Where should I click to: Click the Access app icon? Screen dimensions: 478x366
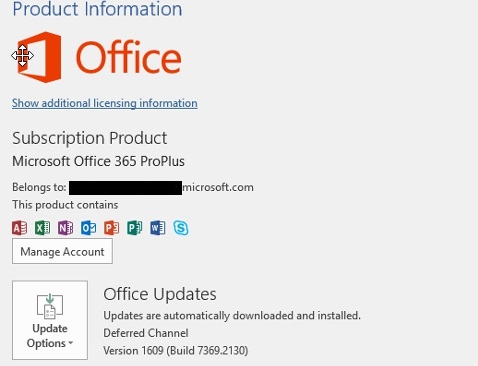[20, 228]
